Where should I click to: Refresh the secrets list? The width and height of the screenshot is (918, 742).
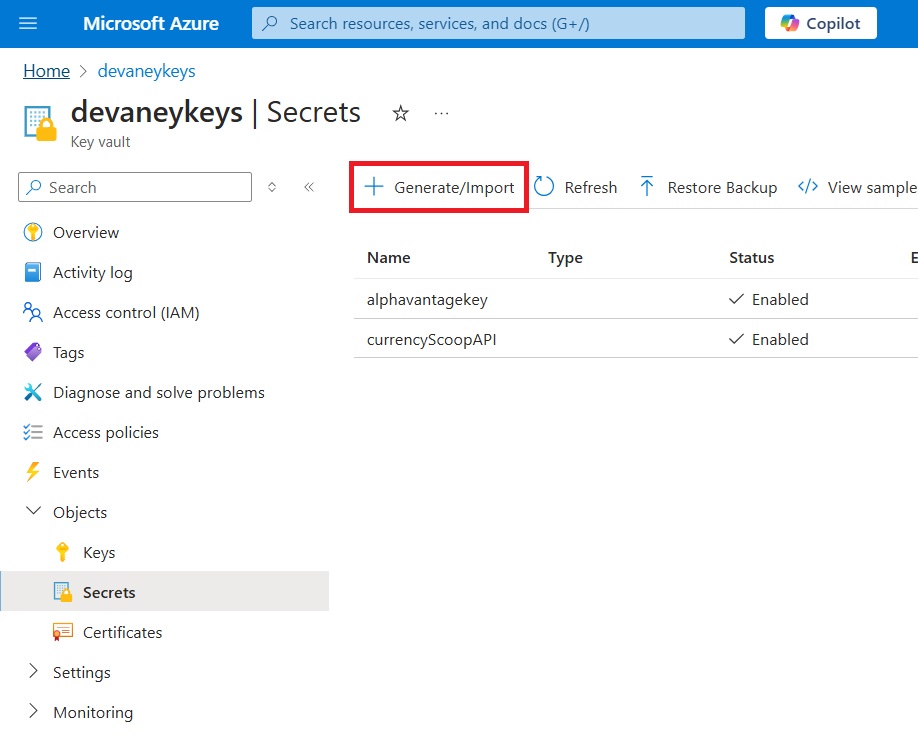point(576,187)
